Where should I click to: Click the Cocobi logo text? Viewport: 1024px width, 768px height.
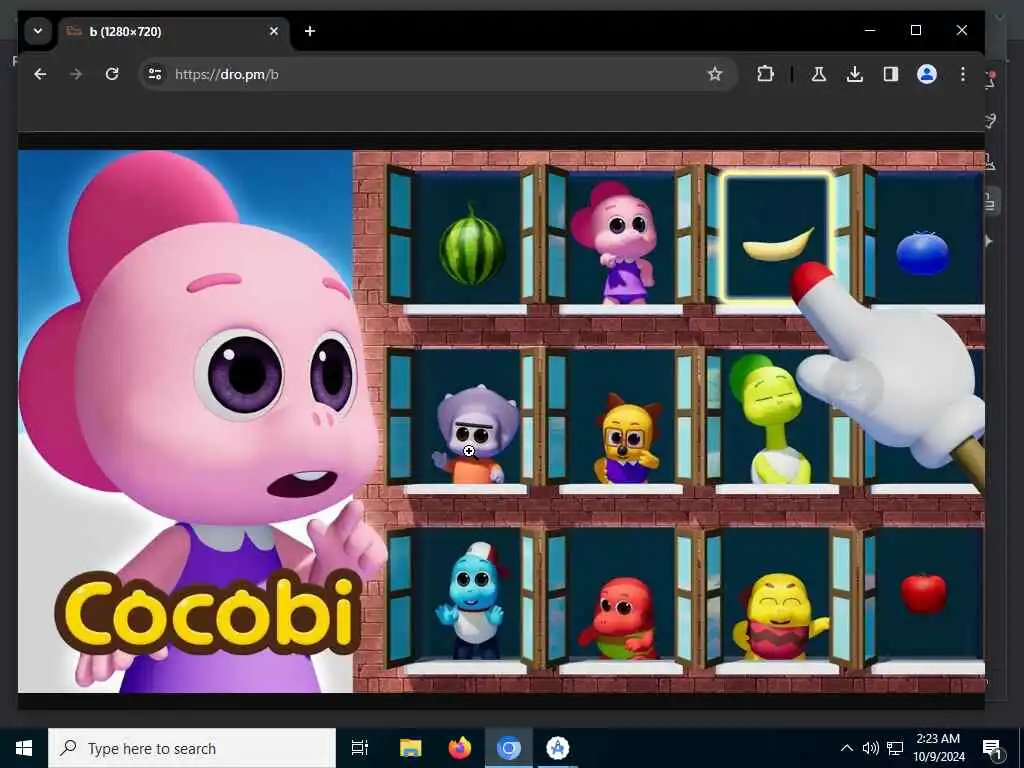tap(209, 614)
